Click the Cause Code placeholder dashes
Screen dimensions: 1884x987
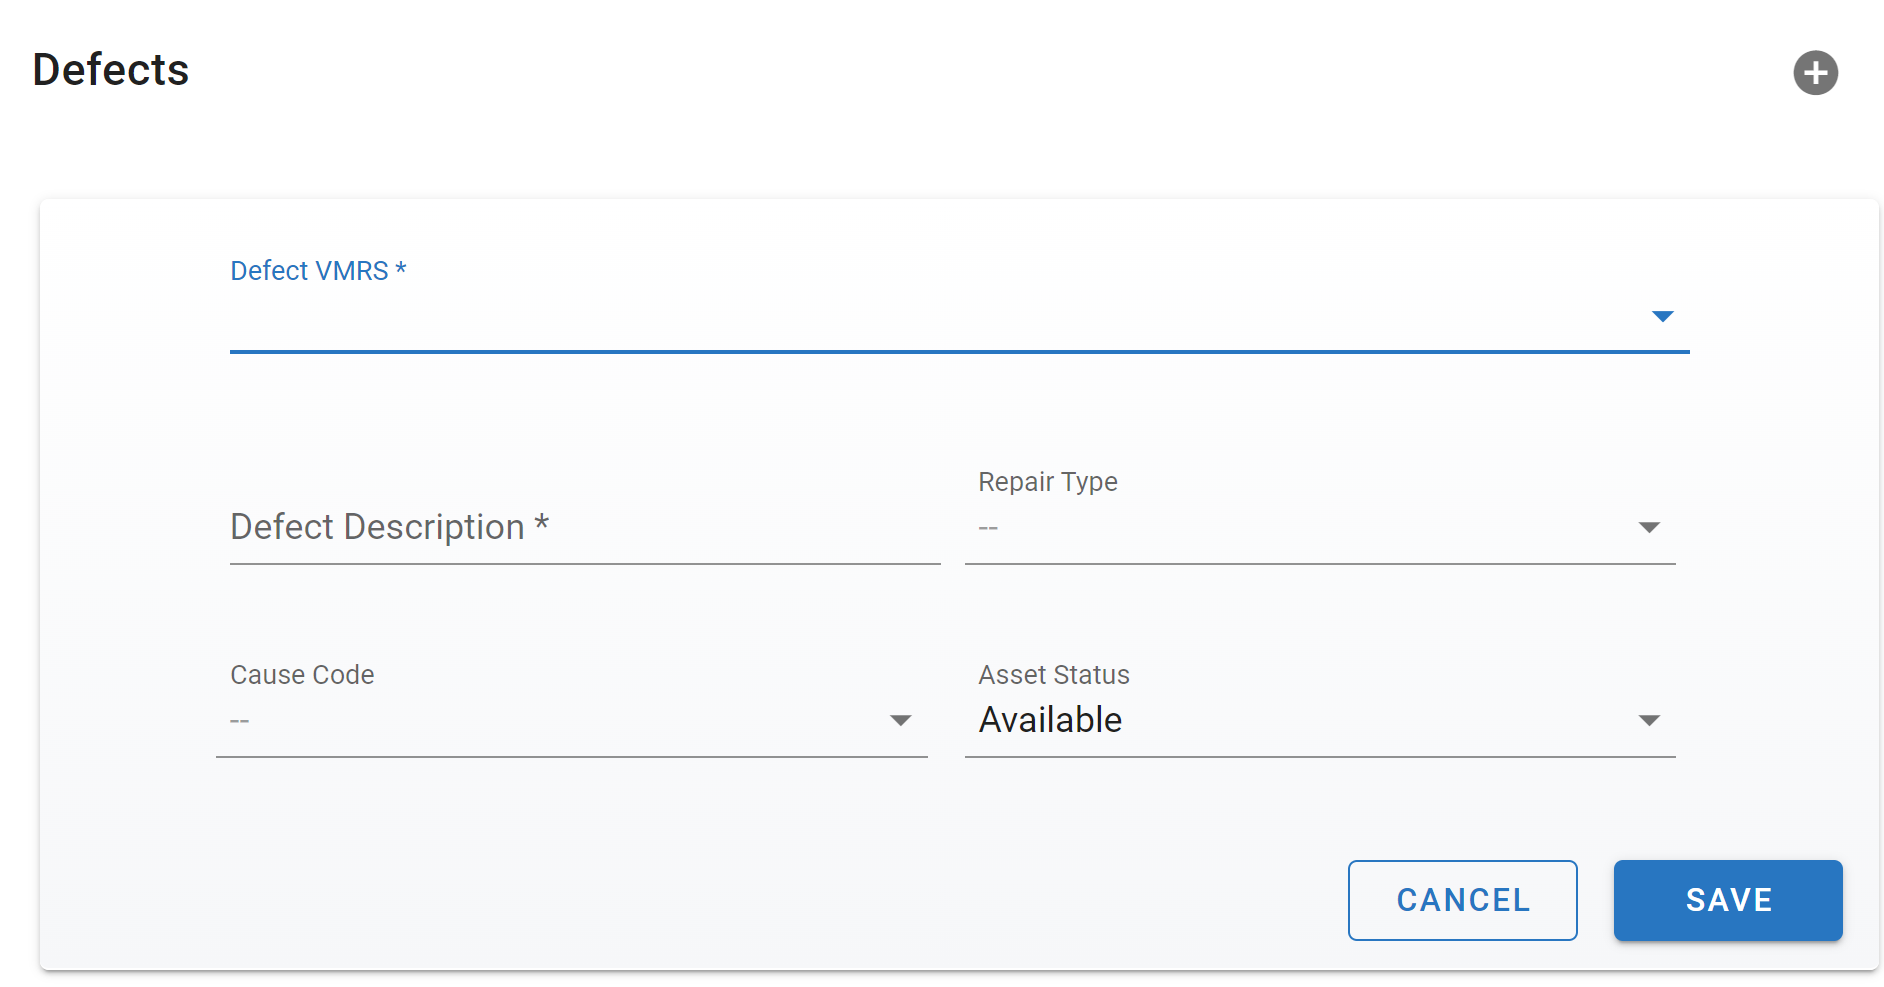tap(240, 721)
